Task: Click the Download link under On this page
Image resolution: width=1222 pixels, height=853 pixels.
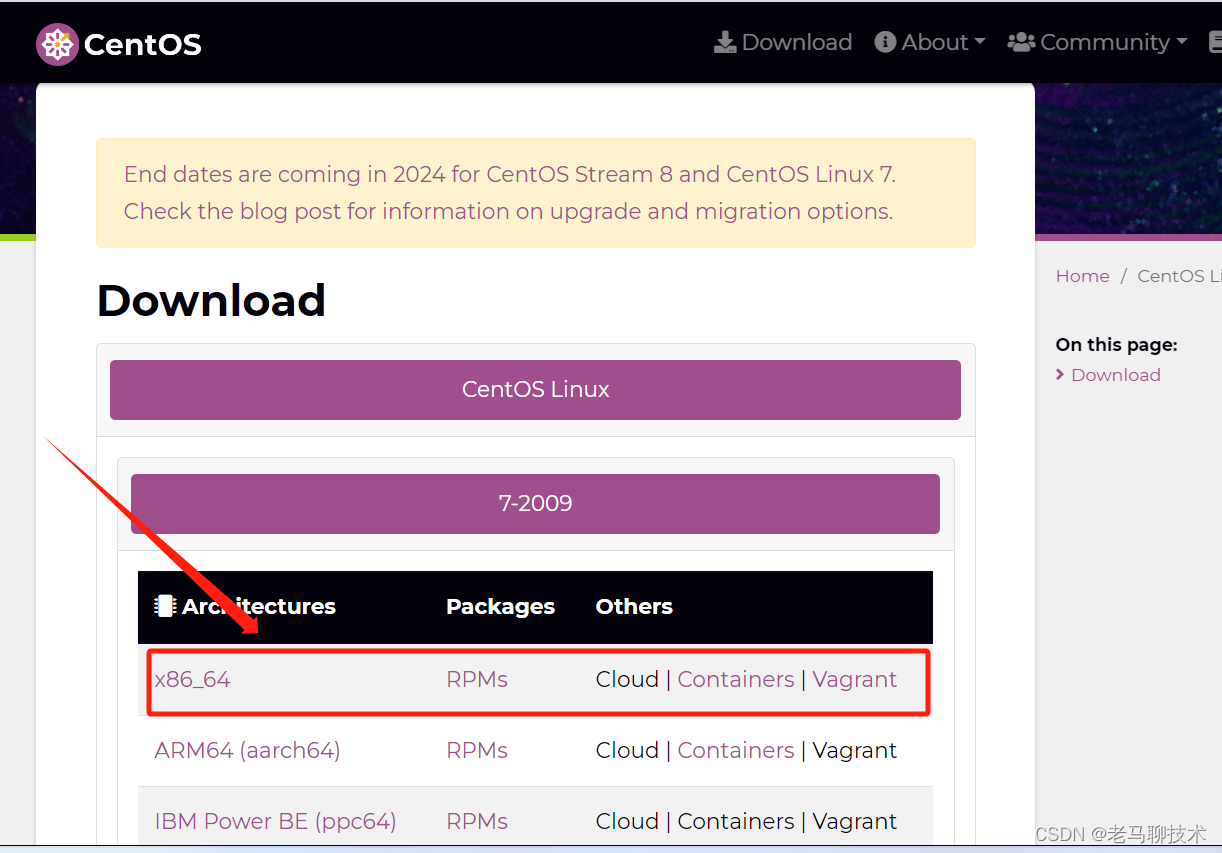Action: click(x=1116, y=375)
